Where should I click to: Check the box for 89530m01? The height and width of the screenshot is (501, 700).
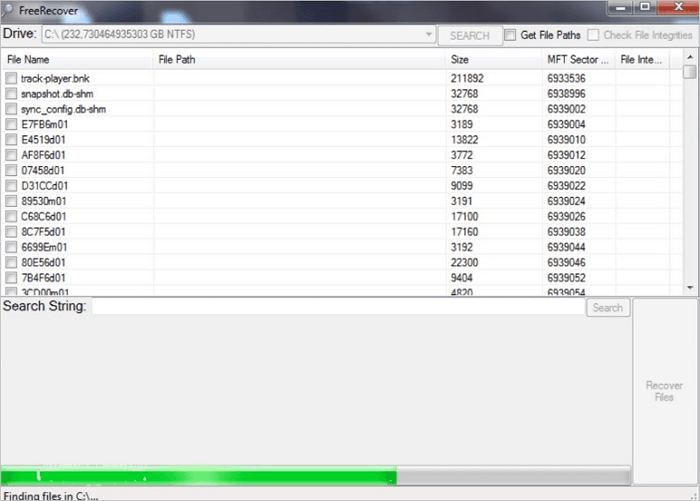click(x=11, y=201)
